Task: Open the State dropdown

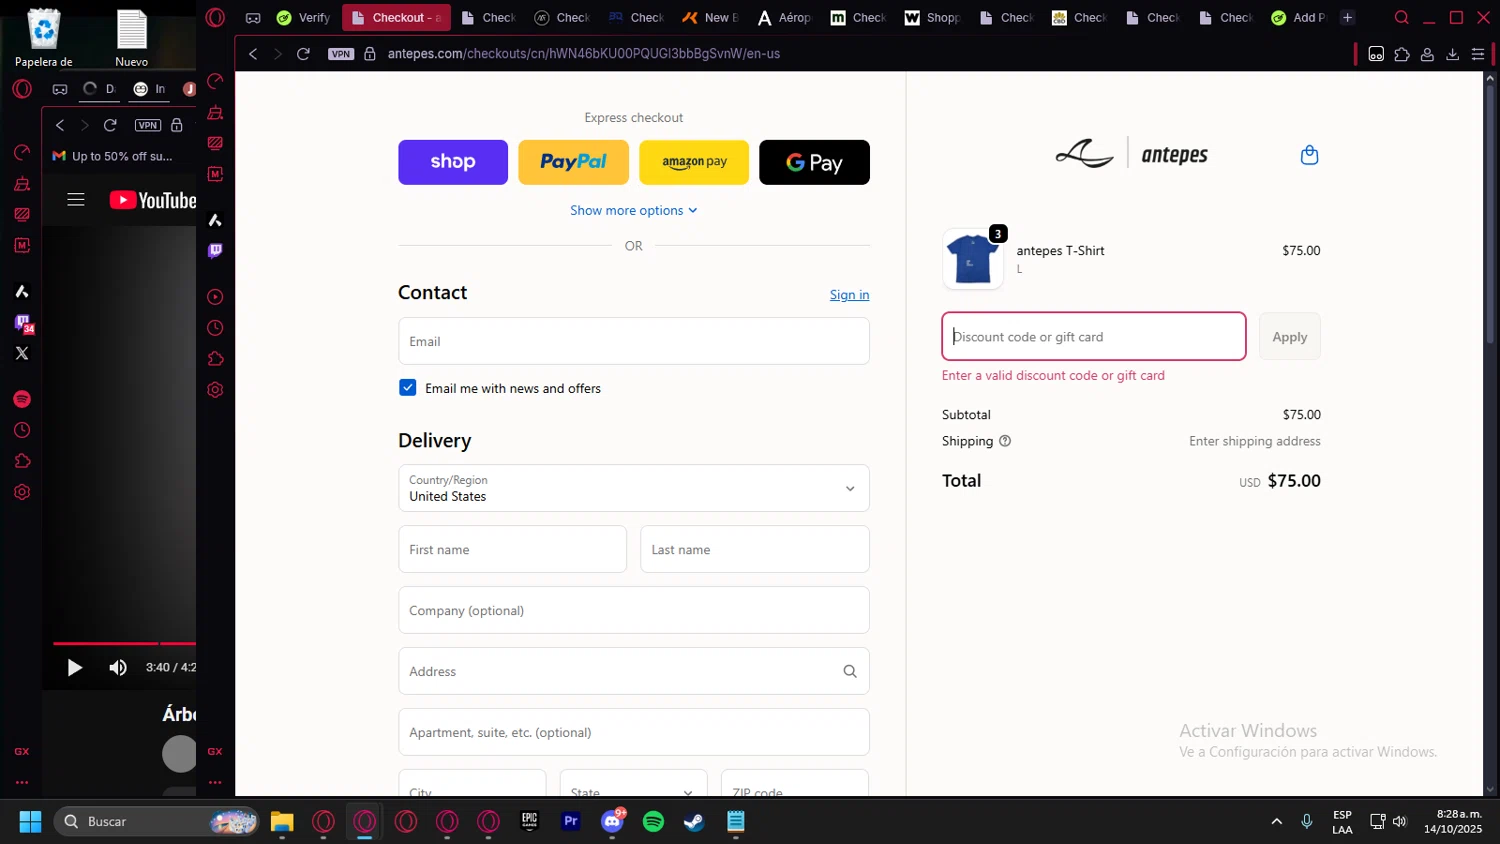Action: (633, 783)
